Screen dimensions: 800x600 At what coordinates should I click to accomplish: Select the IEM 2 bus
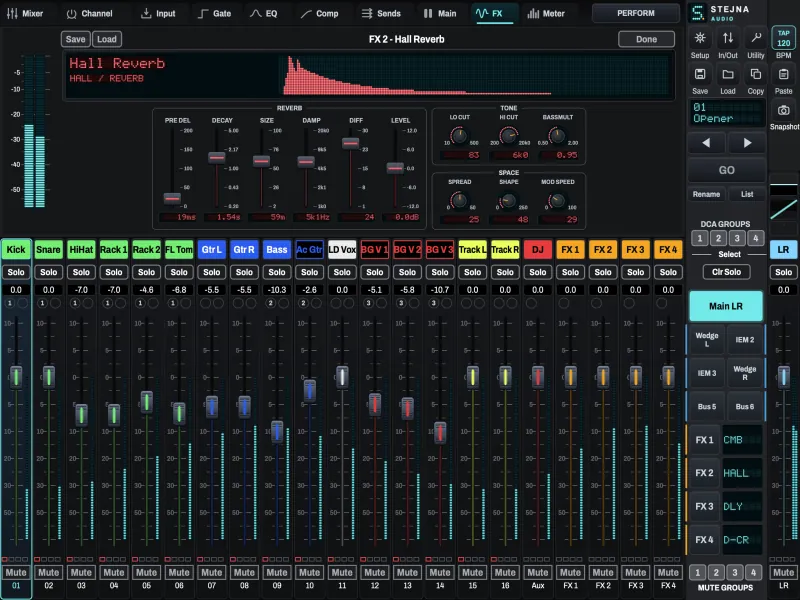745,340
